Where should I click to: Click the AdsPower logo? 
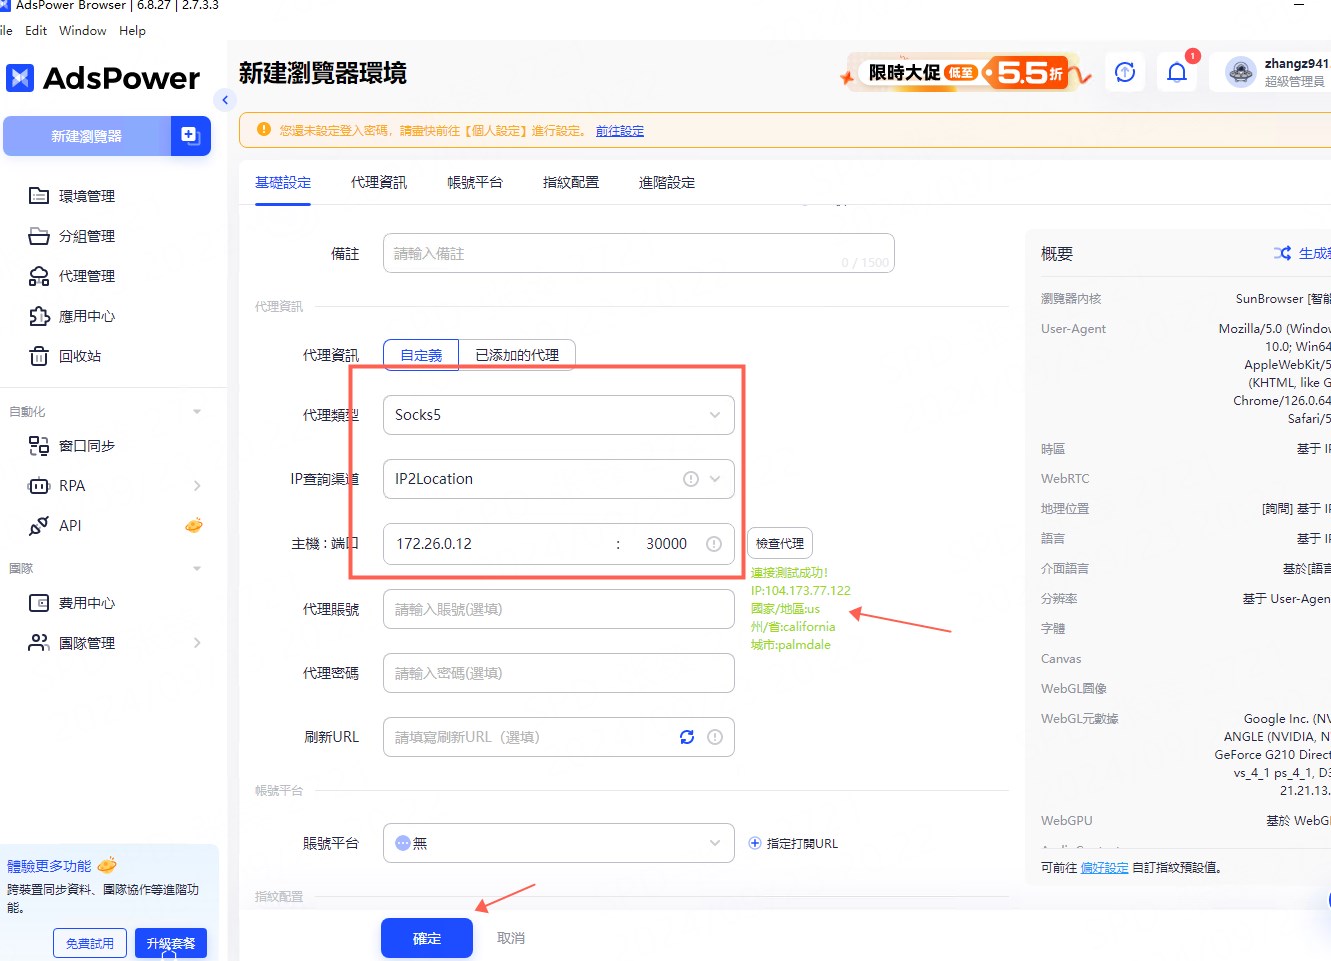(x=103, y=78)
